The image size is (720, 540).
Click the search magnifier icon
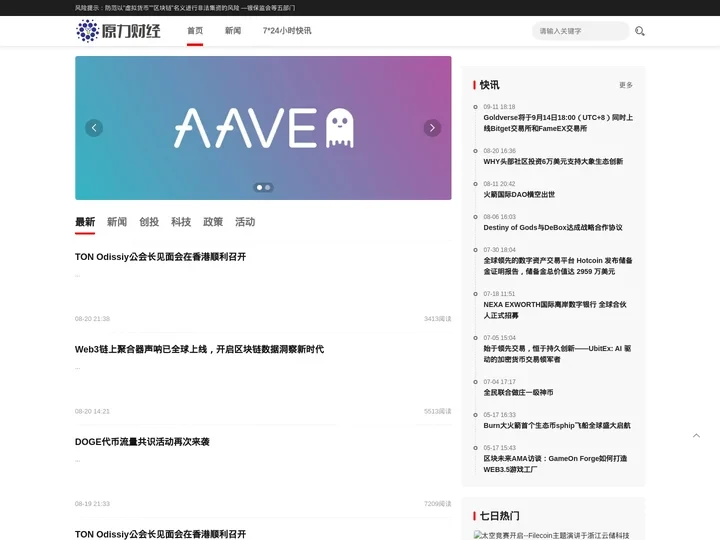(x=640, y=31)
